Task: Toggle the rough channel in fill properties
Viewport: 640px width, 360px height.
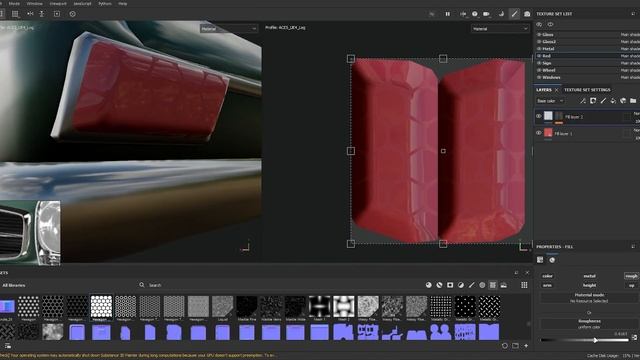Action: click(631, 276)
